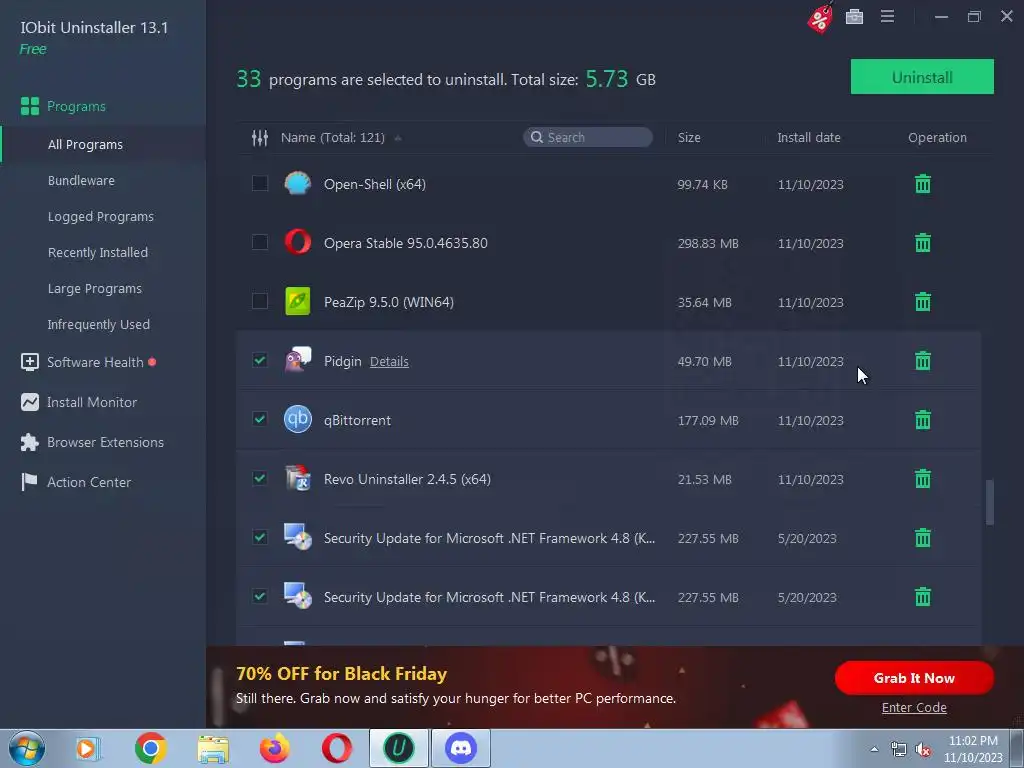Open the Opera taskbar icon
Screen dimensions: 1024x768
(x=337, y=748)
